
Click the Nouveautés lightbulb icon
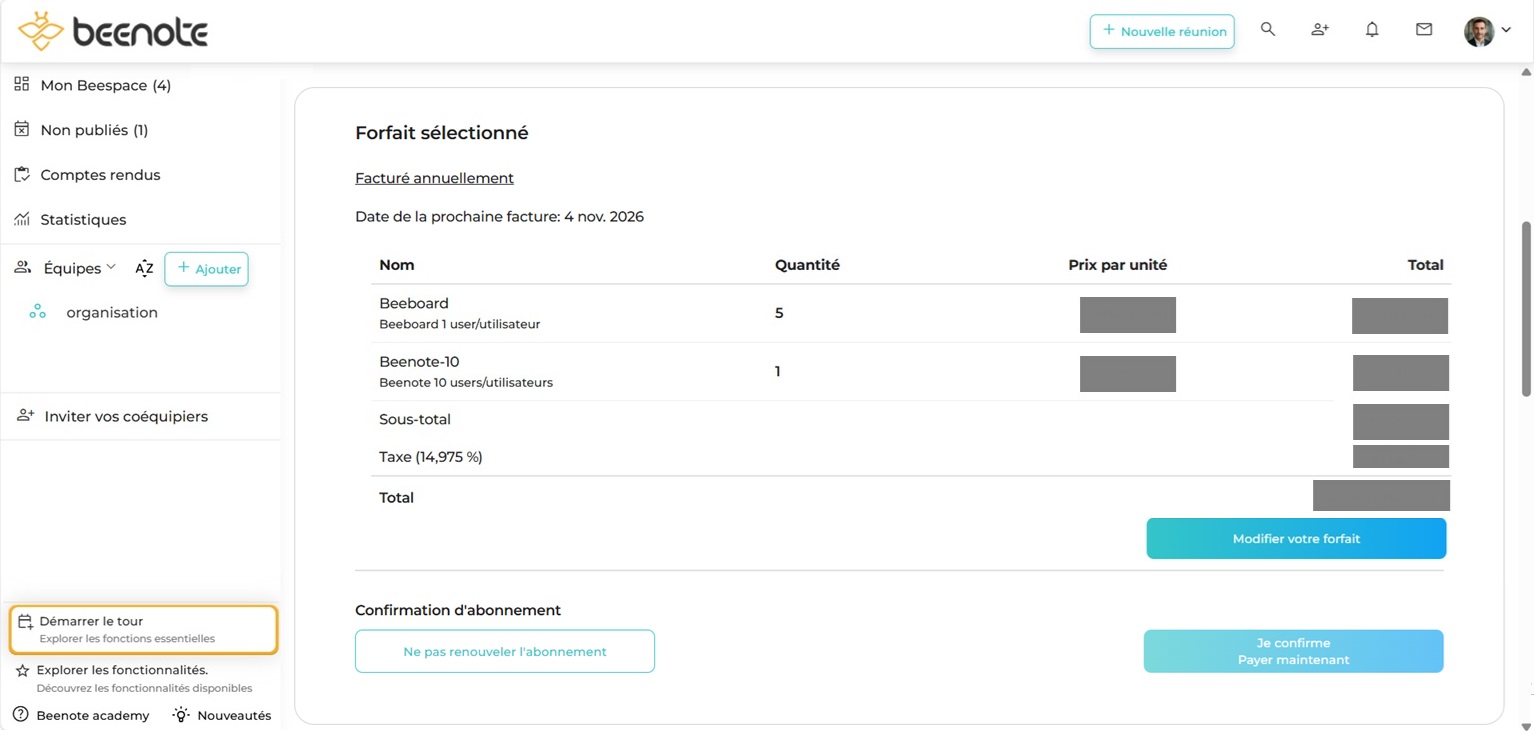pyautogui.click(x=181, y=715)
